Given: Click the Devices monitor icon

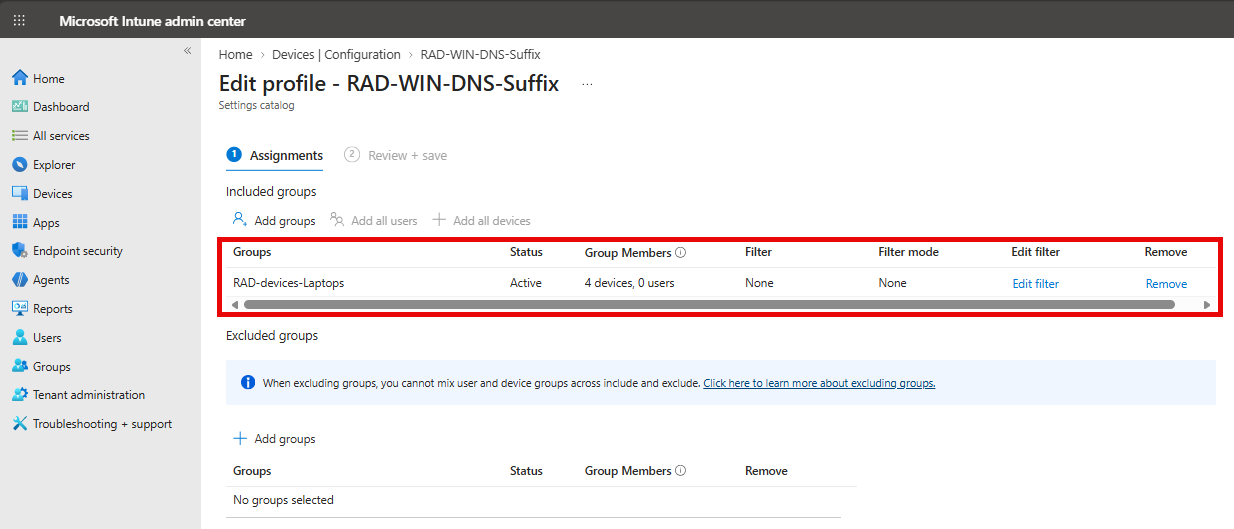Looking at the screenshot, I should [x=19, y=194].
